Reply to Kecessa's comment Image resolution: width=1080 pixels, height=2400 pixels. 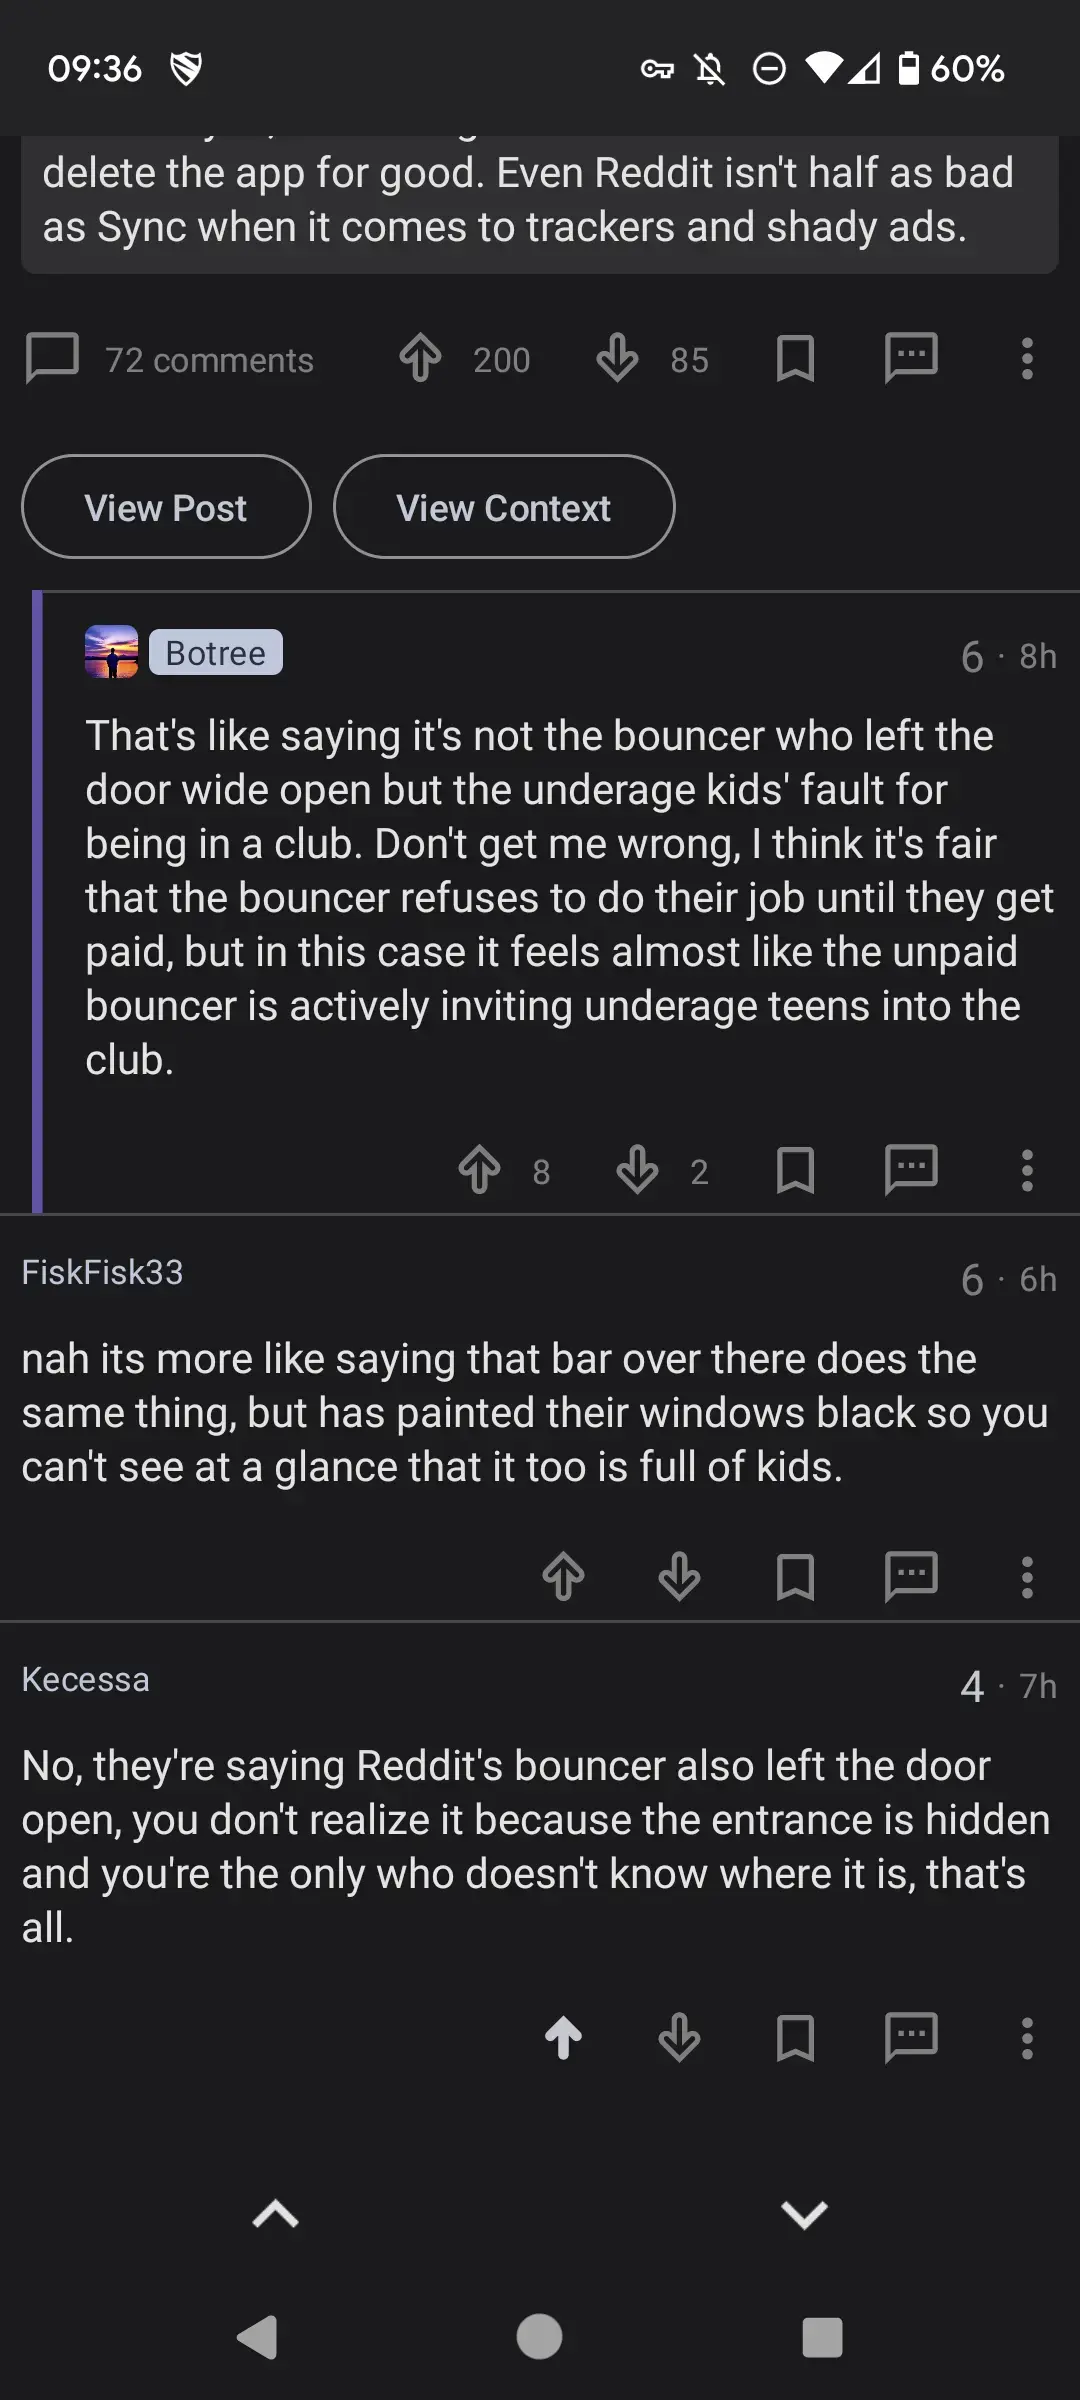point(911,2037)
